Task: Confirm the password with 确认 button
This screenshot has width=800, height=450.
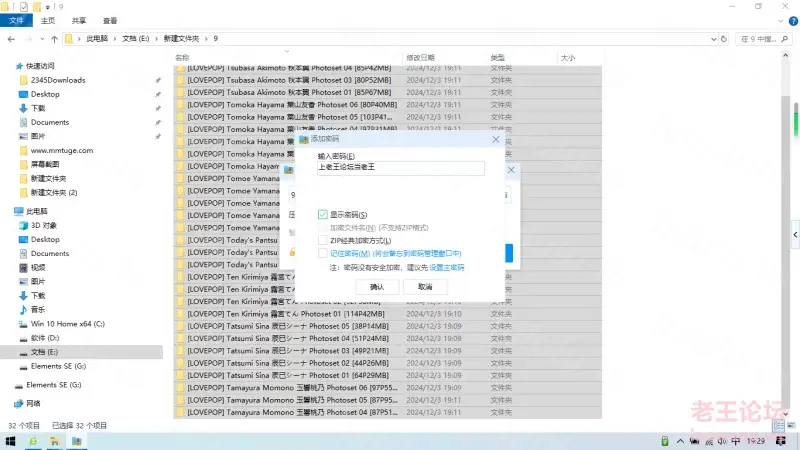Action: tap(377, 287)
